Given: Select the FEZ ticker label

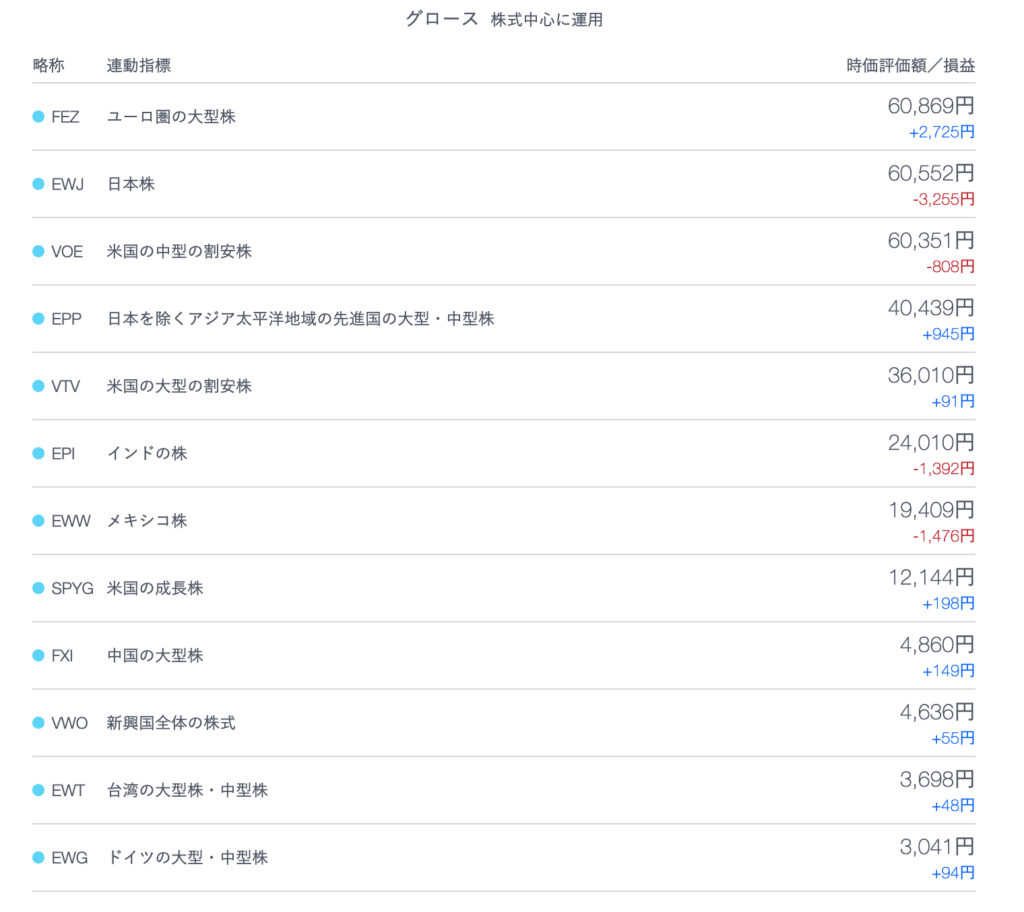Looking at the screenshot, I should pos(65,117).
